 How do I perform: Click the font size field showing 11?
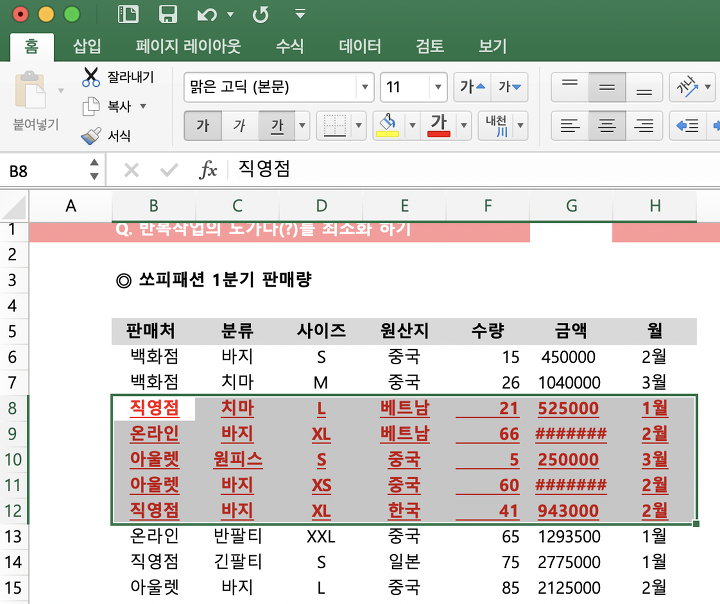click(405, 87)
